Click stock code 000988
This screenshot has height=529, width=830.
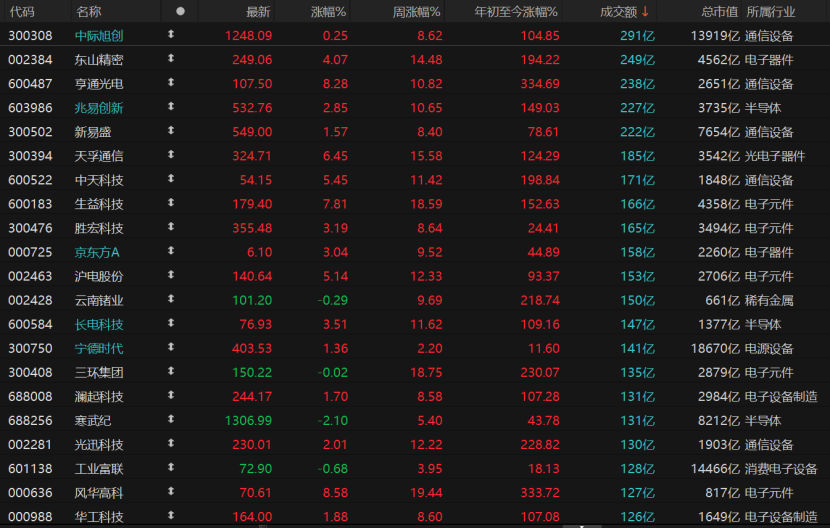[x=30, y=517]
